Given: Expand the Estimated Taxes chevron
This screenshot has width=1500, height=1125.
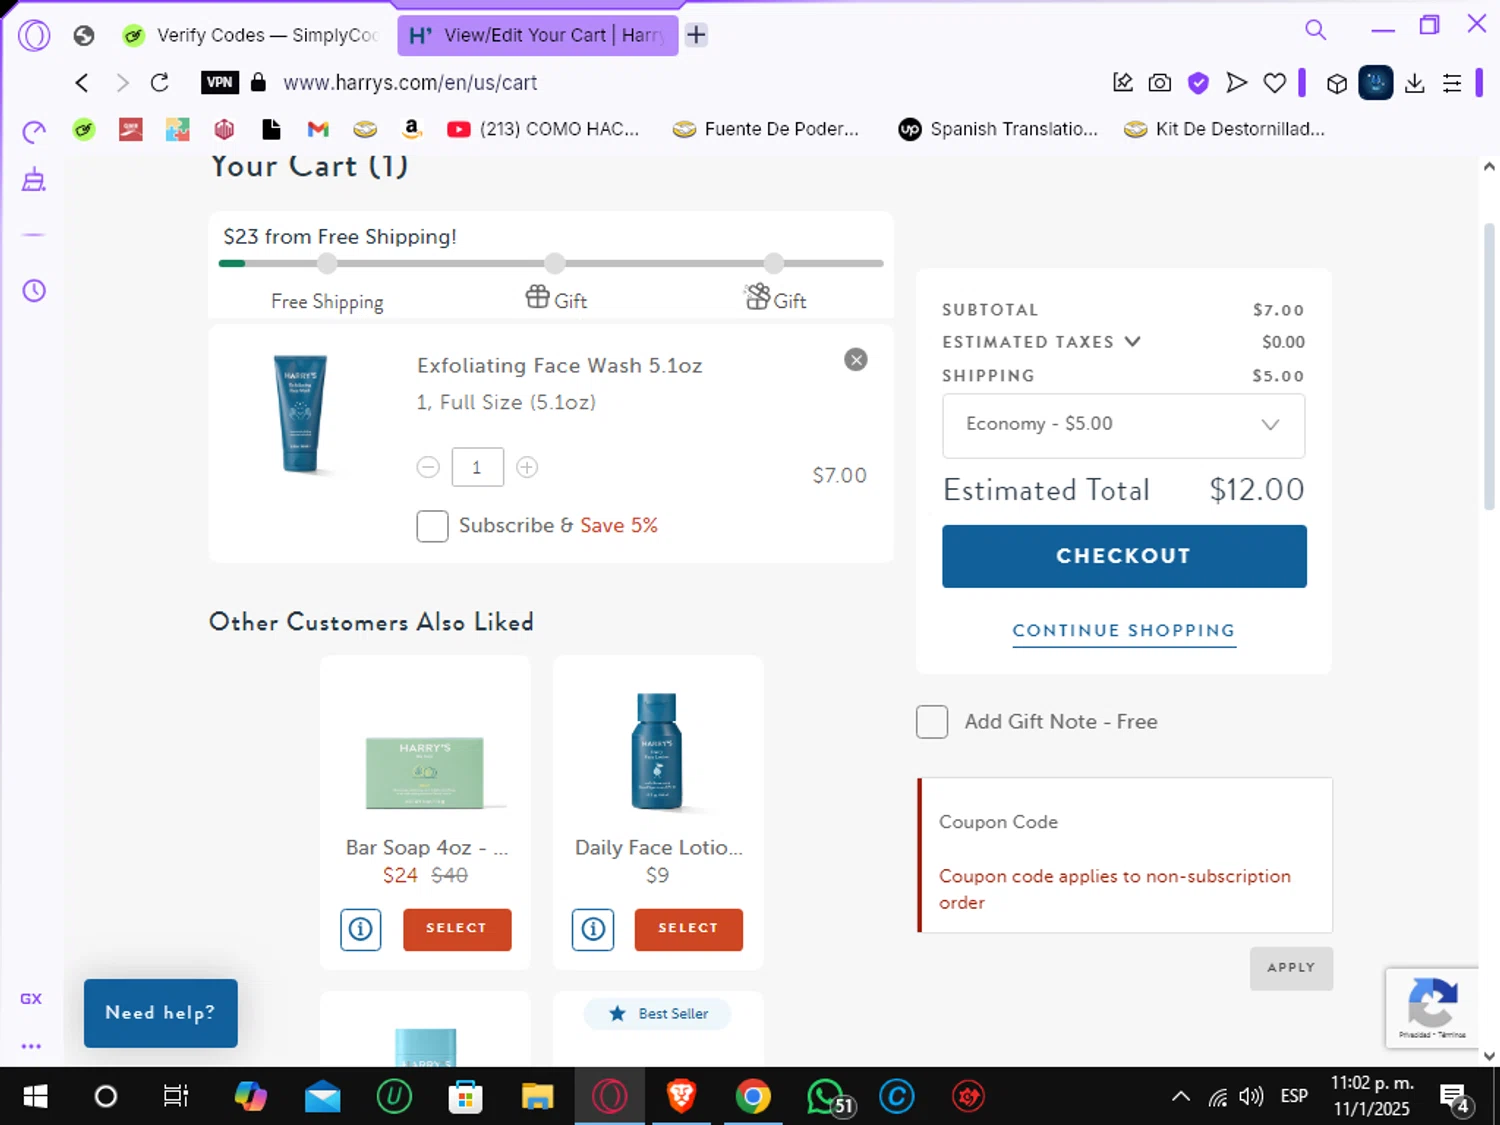Looking at the screenshot, I should pos(1132,341).
